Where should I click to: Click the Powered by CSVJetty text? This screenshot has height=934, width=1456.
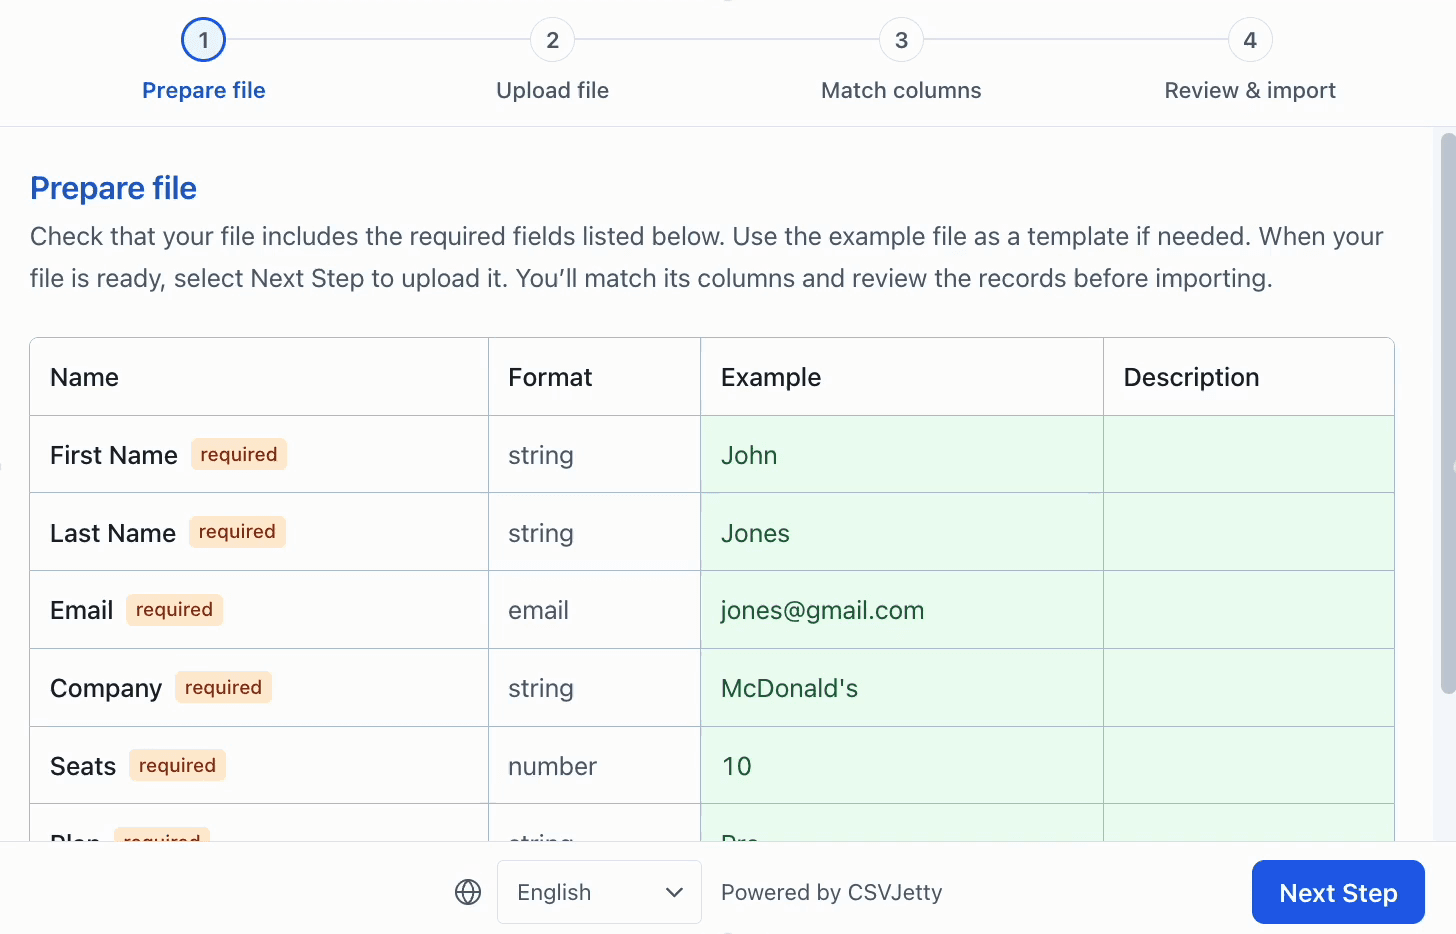[x=832, y=892]
